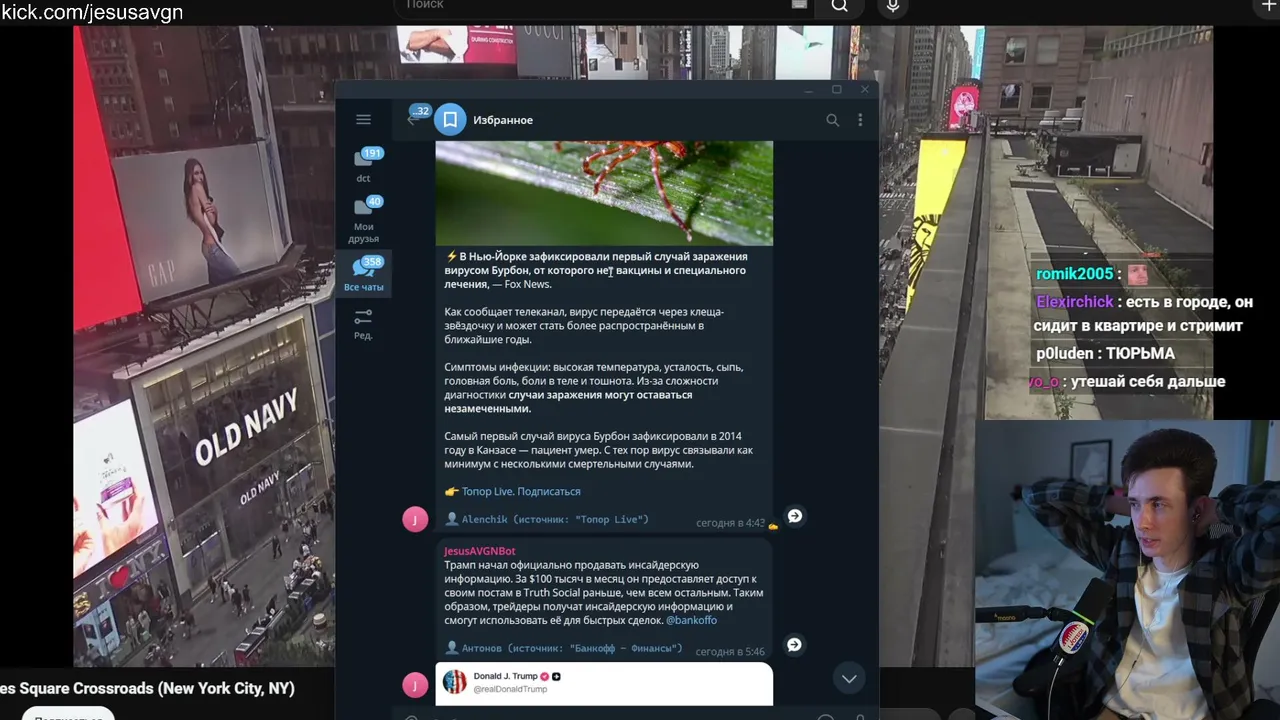The height and width of the screenshot is (720, 1280).
Task: Click the romik2005 username in stream chat
Action: 1075,274
